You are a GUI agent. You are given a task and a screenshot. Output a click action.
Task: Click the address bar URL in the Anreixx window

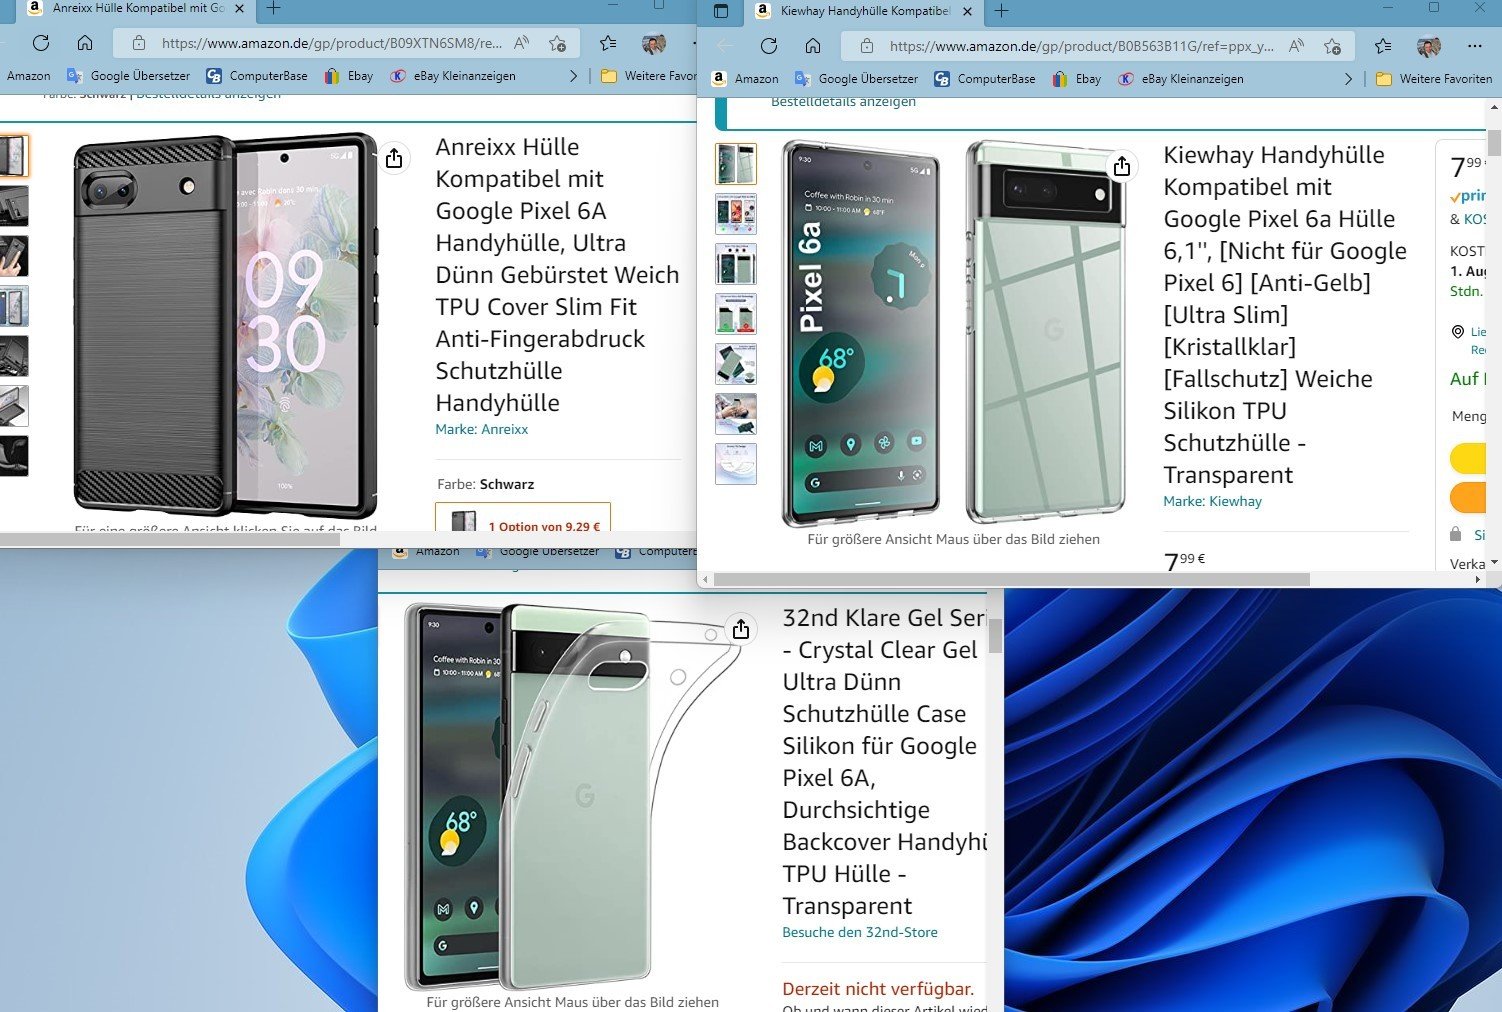point(332,43)
